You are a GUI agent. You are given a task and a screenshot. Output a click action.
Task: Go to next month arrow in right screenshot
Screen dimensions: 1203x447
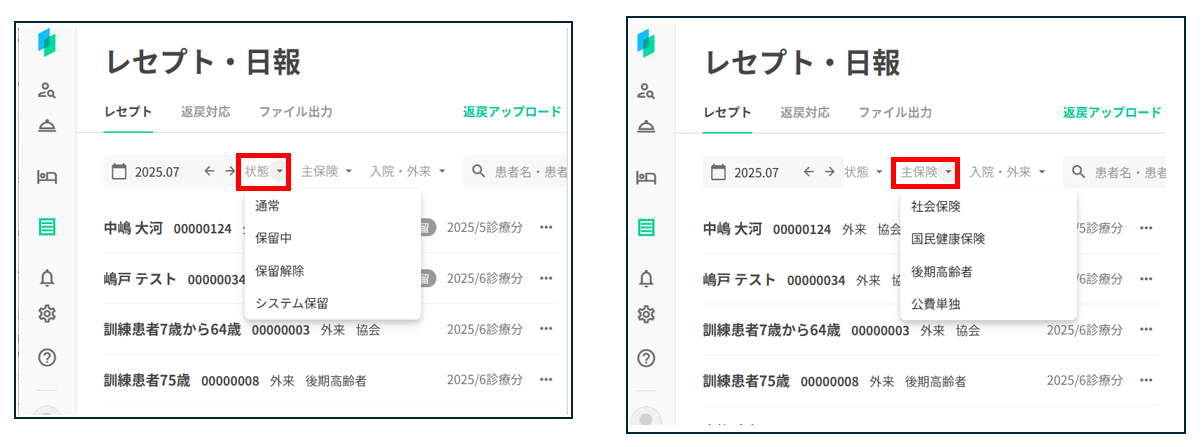[830, 171]
